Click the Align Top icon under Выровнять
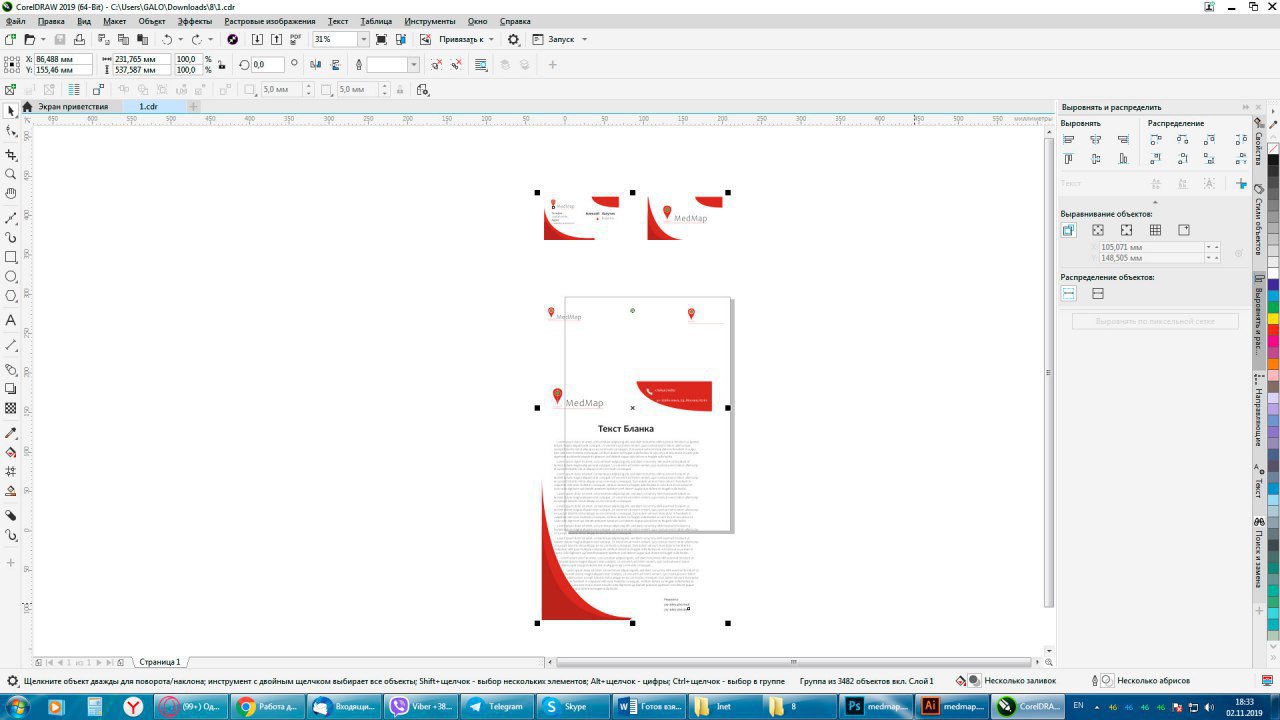Screen dimensions: 1280x720 1068,159
